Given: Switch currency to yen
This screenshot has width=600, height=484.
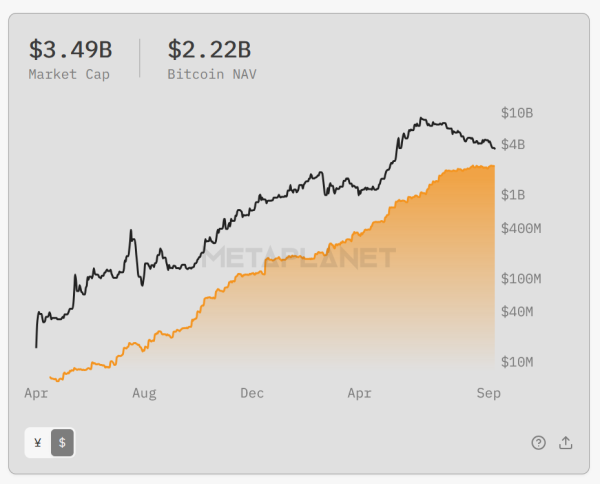Looking at the screenshot, I should [x=38, y=443].
